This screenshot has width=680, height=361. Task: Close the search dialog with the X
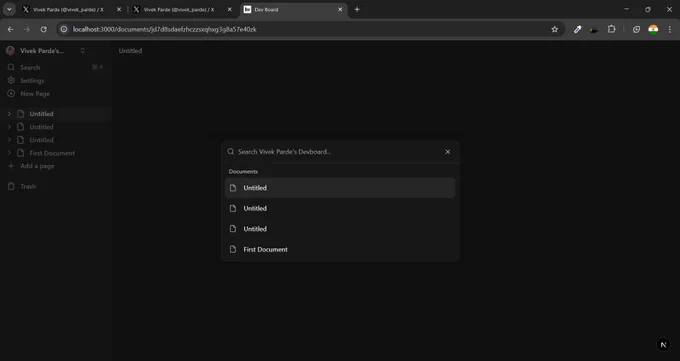(x=448, y=152)
